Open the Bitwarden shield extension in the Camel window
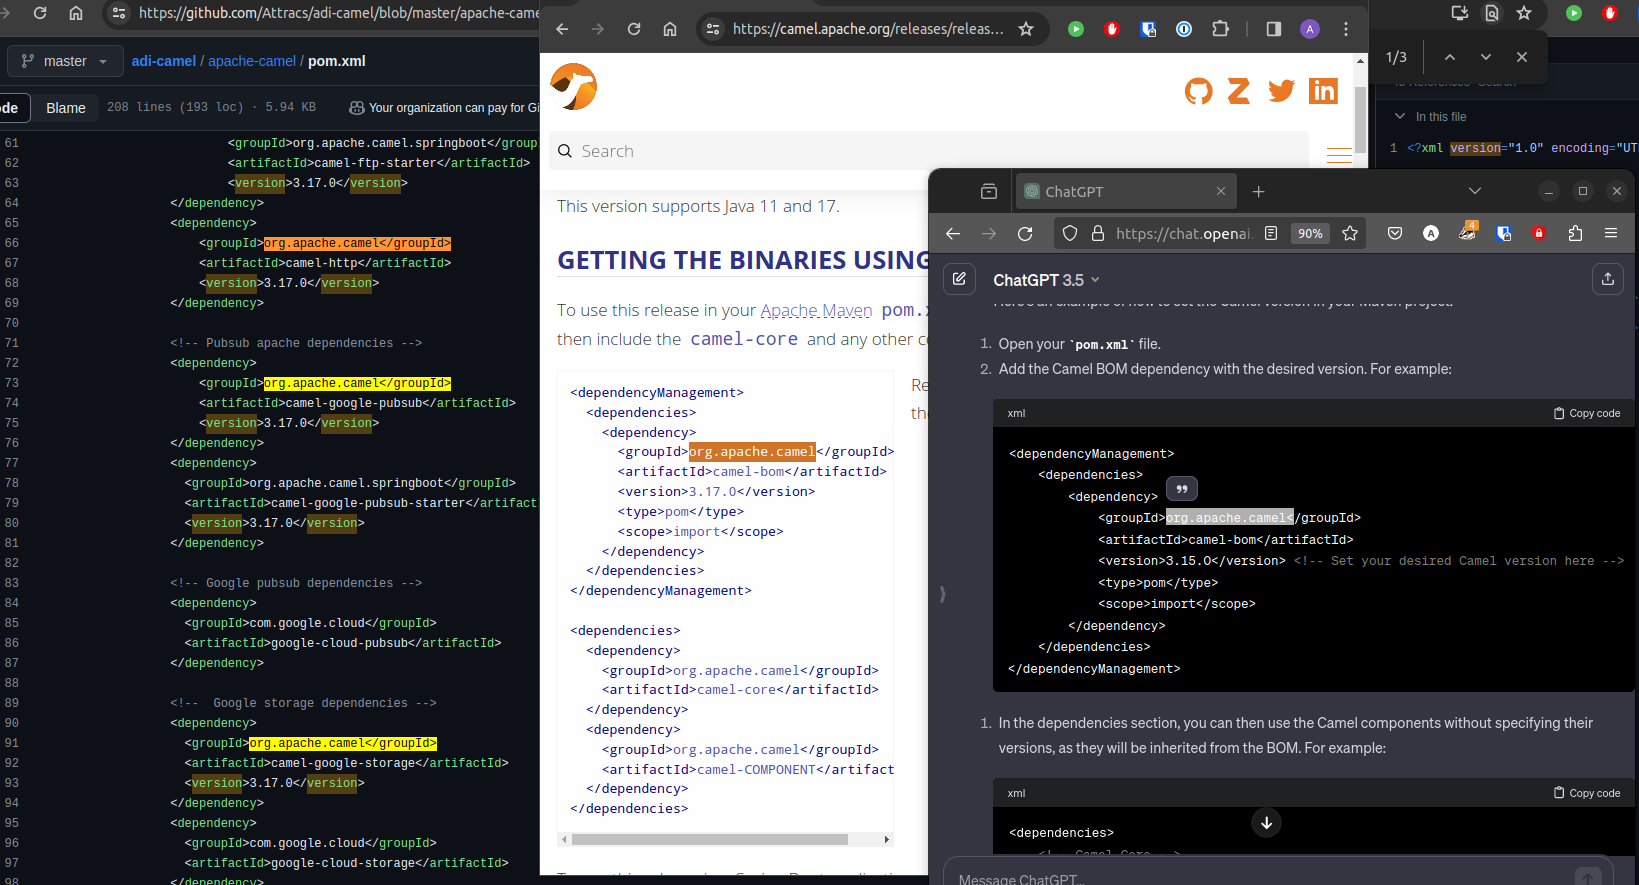The width and height of the screenshot is (1639, 885). tap(1148, 29)
